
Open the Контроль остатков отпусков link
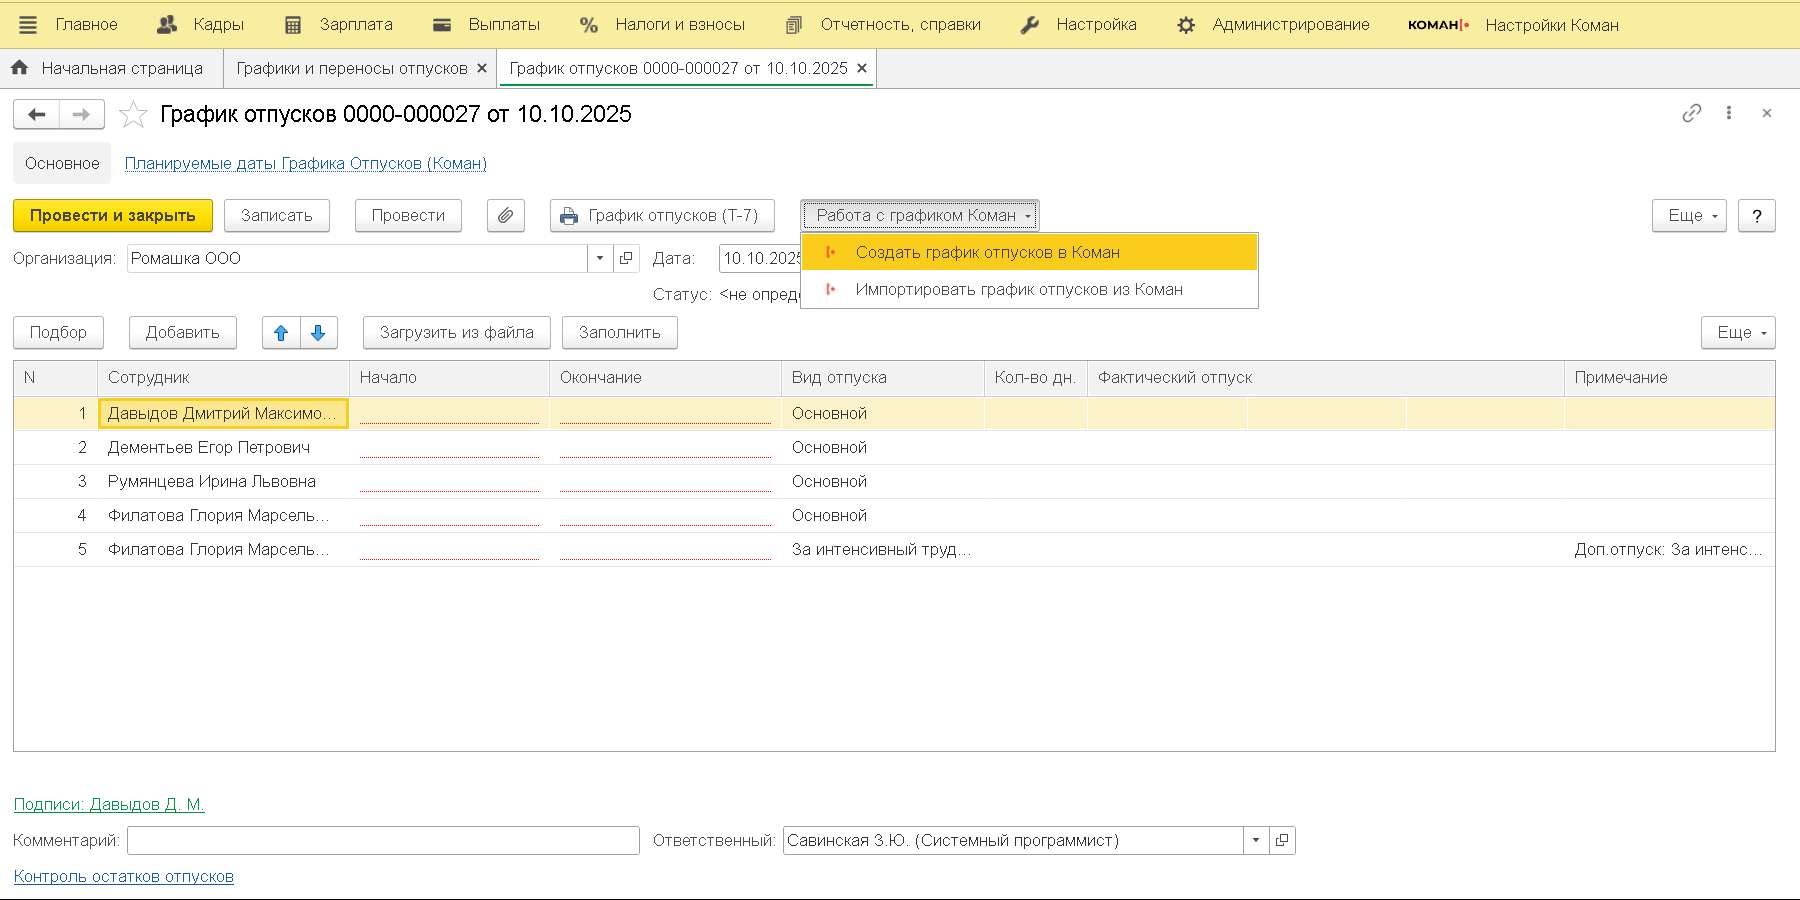point(123,876)
